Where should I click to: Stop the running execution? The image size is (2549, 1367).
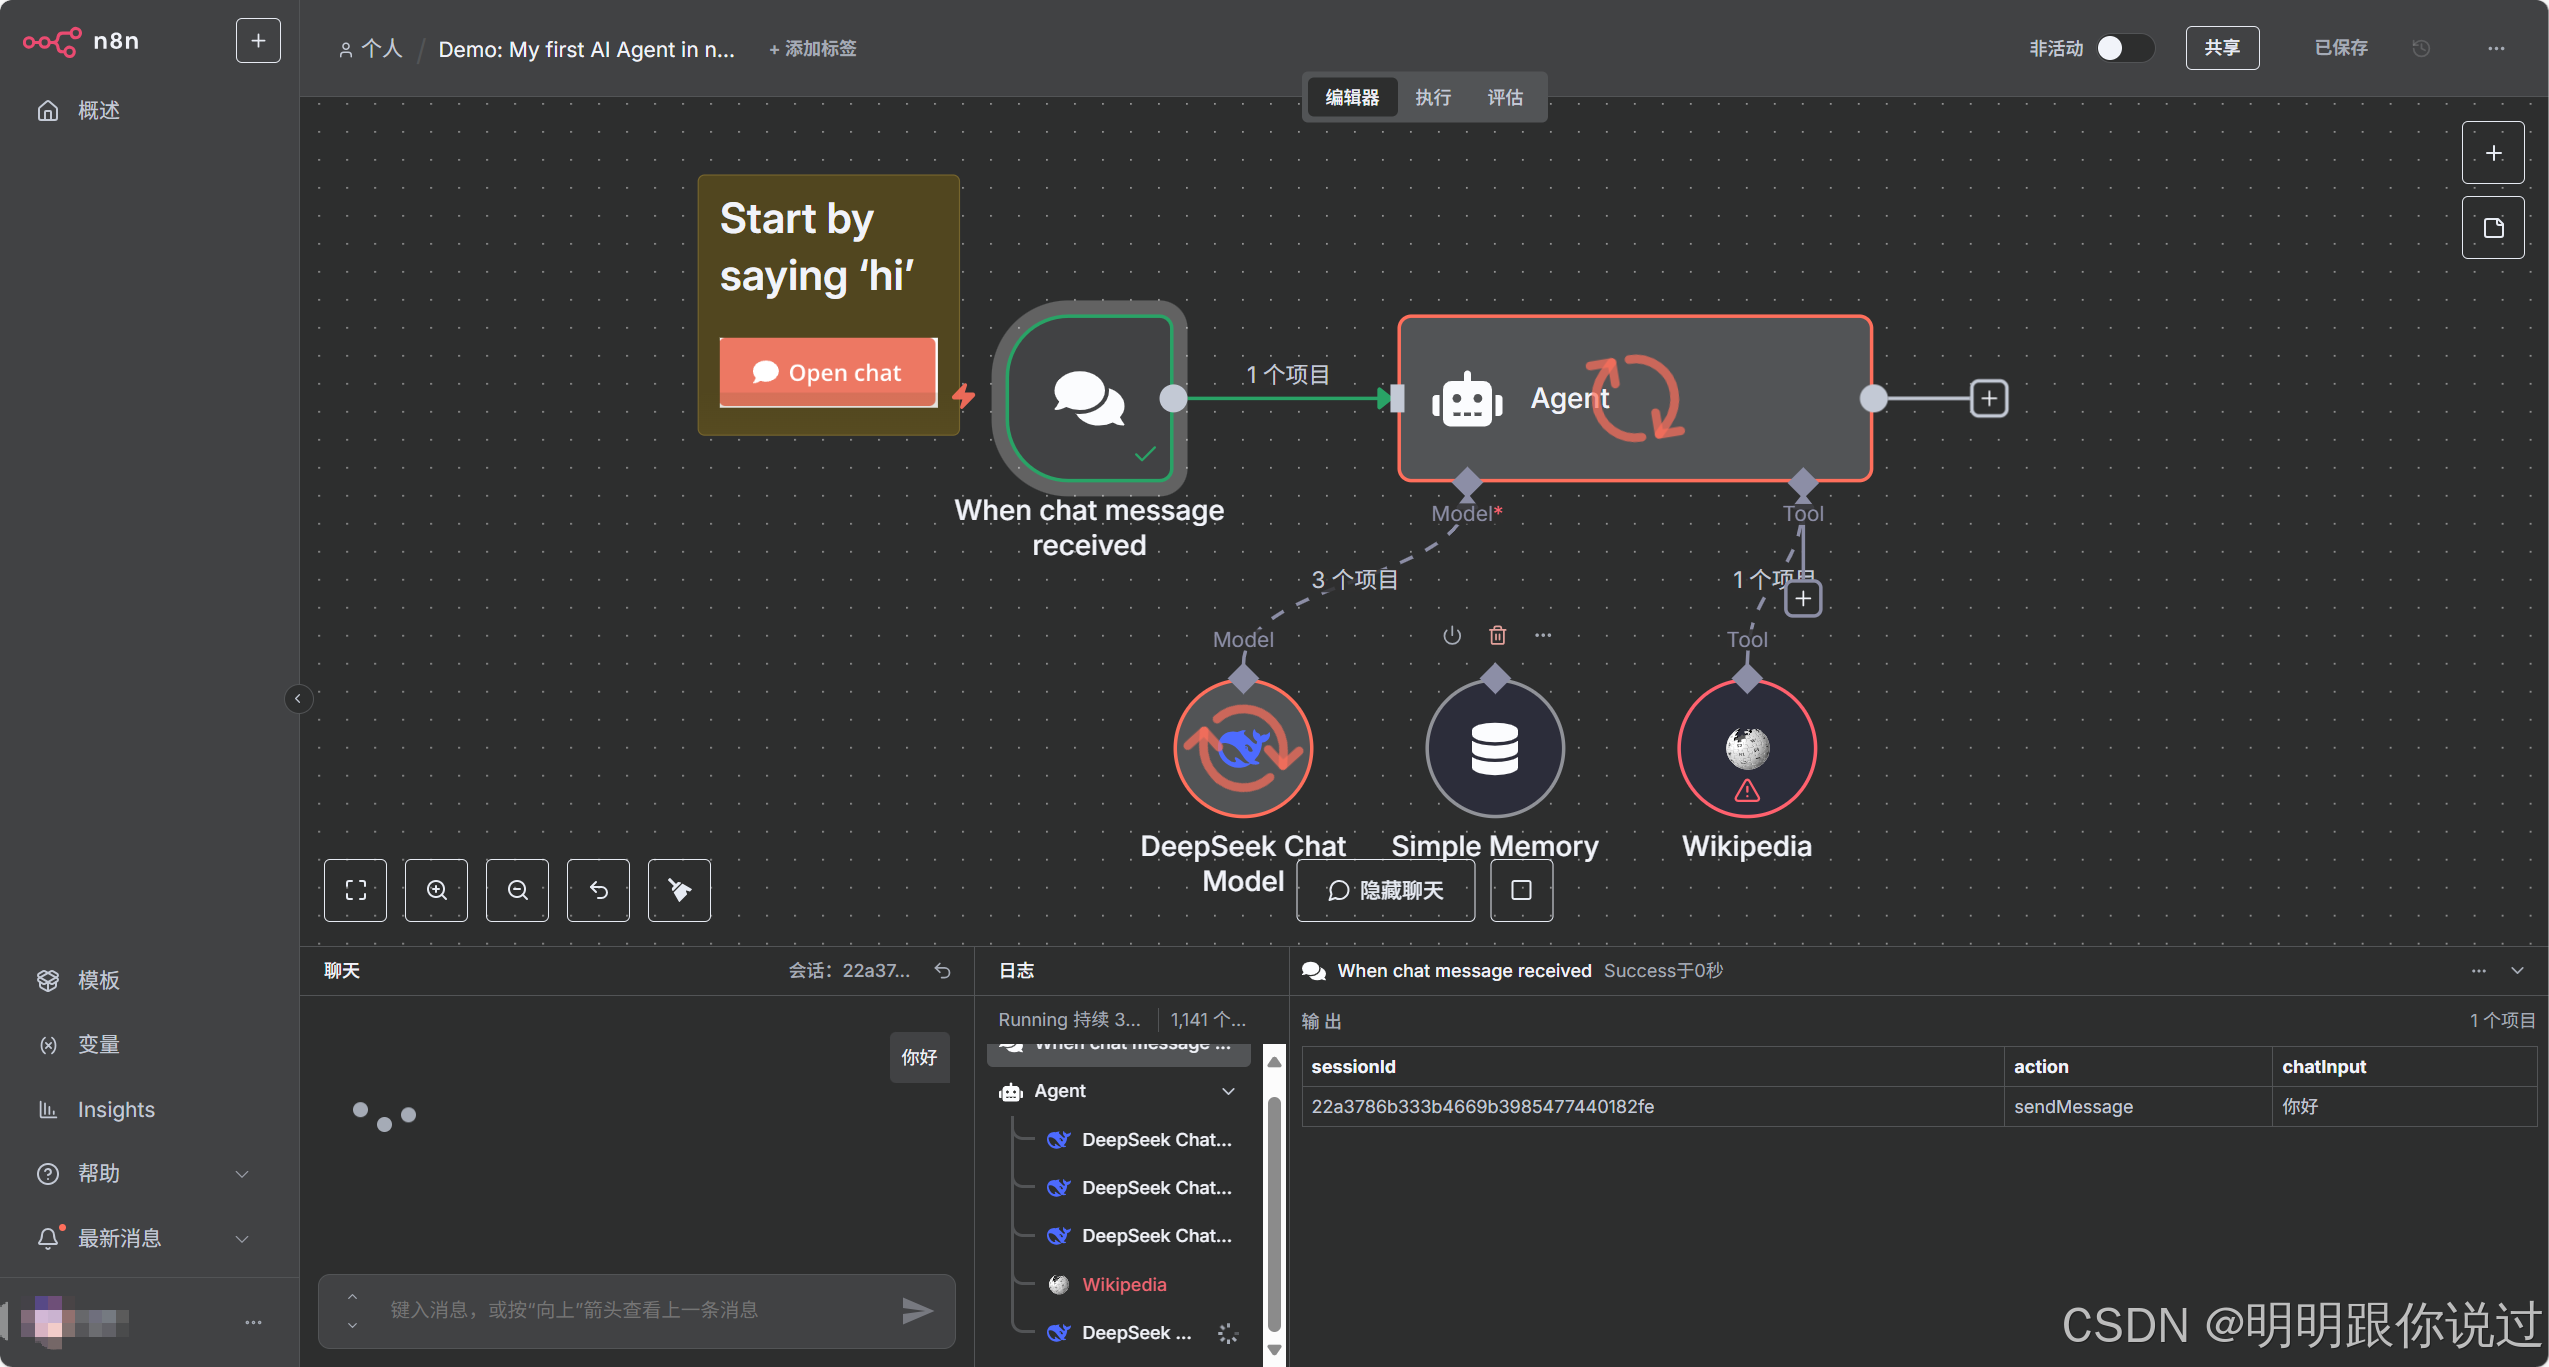click(x=1521, y=890)
